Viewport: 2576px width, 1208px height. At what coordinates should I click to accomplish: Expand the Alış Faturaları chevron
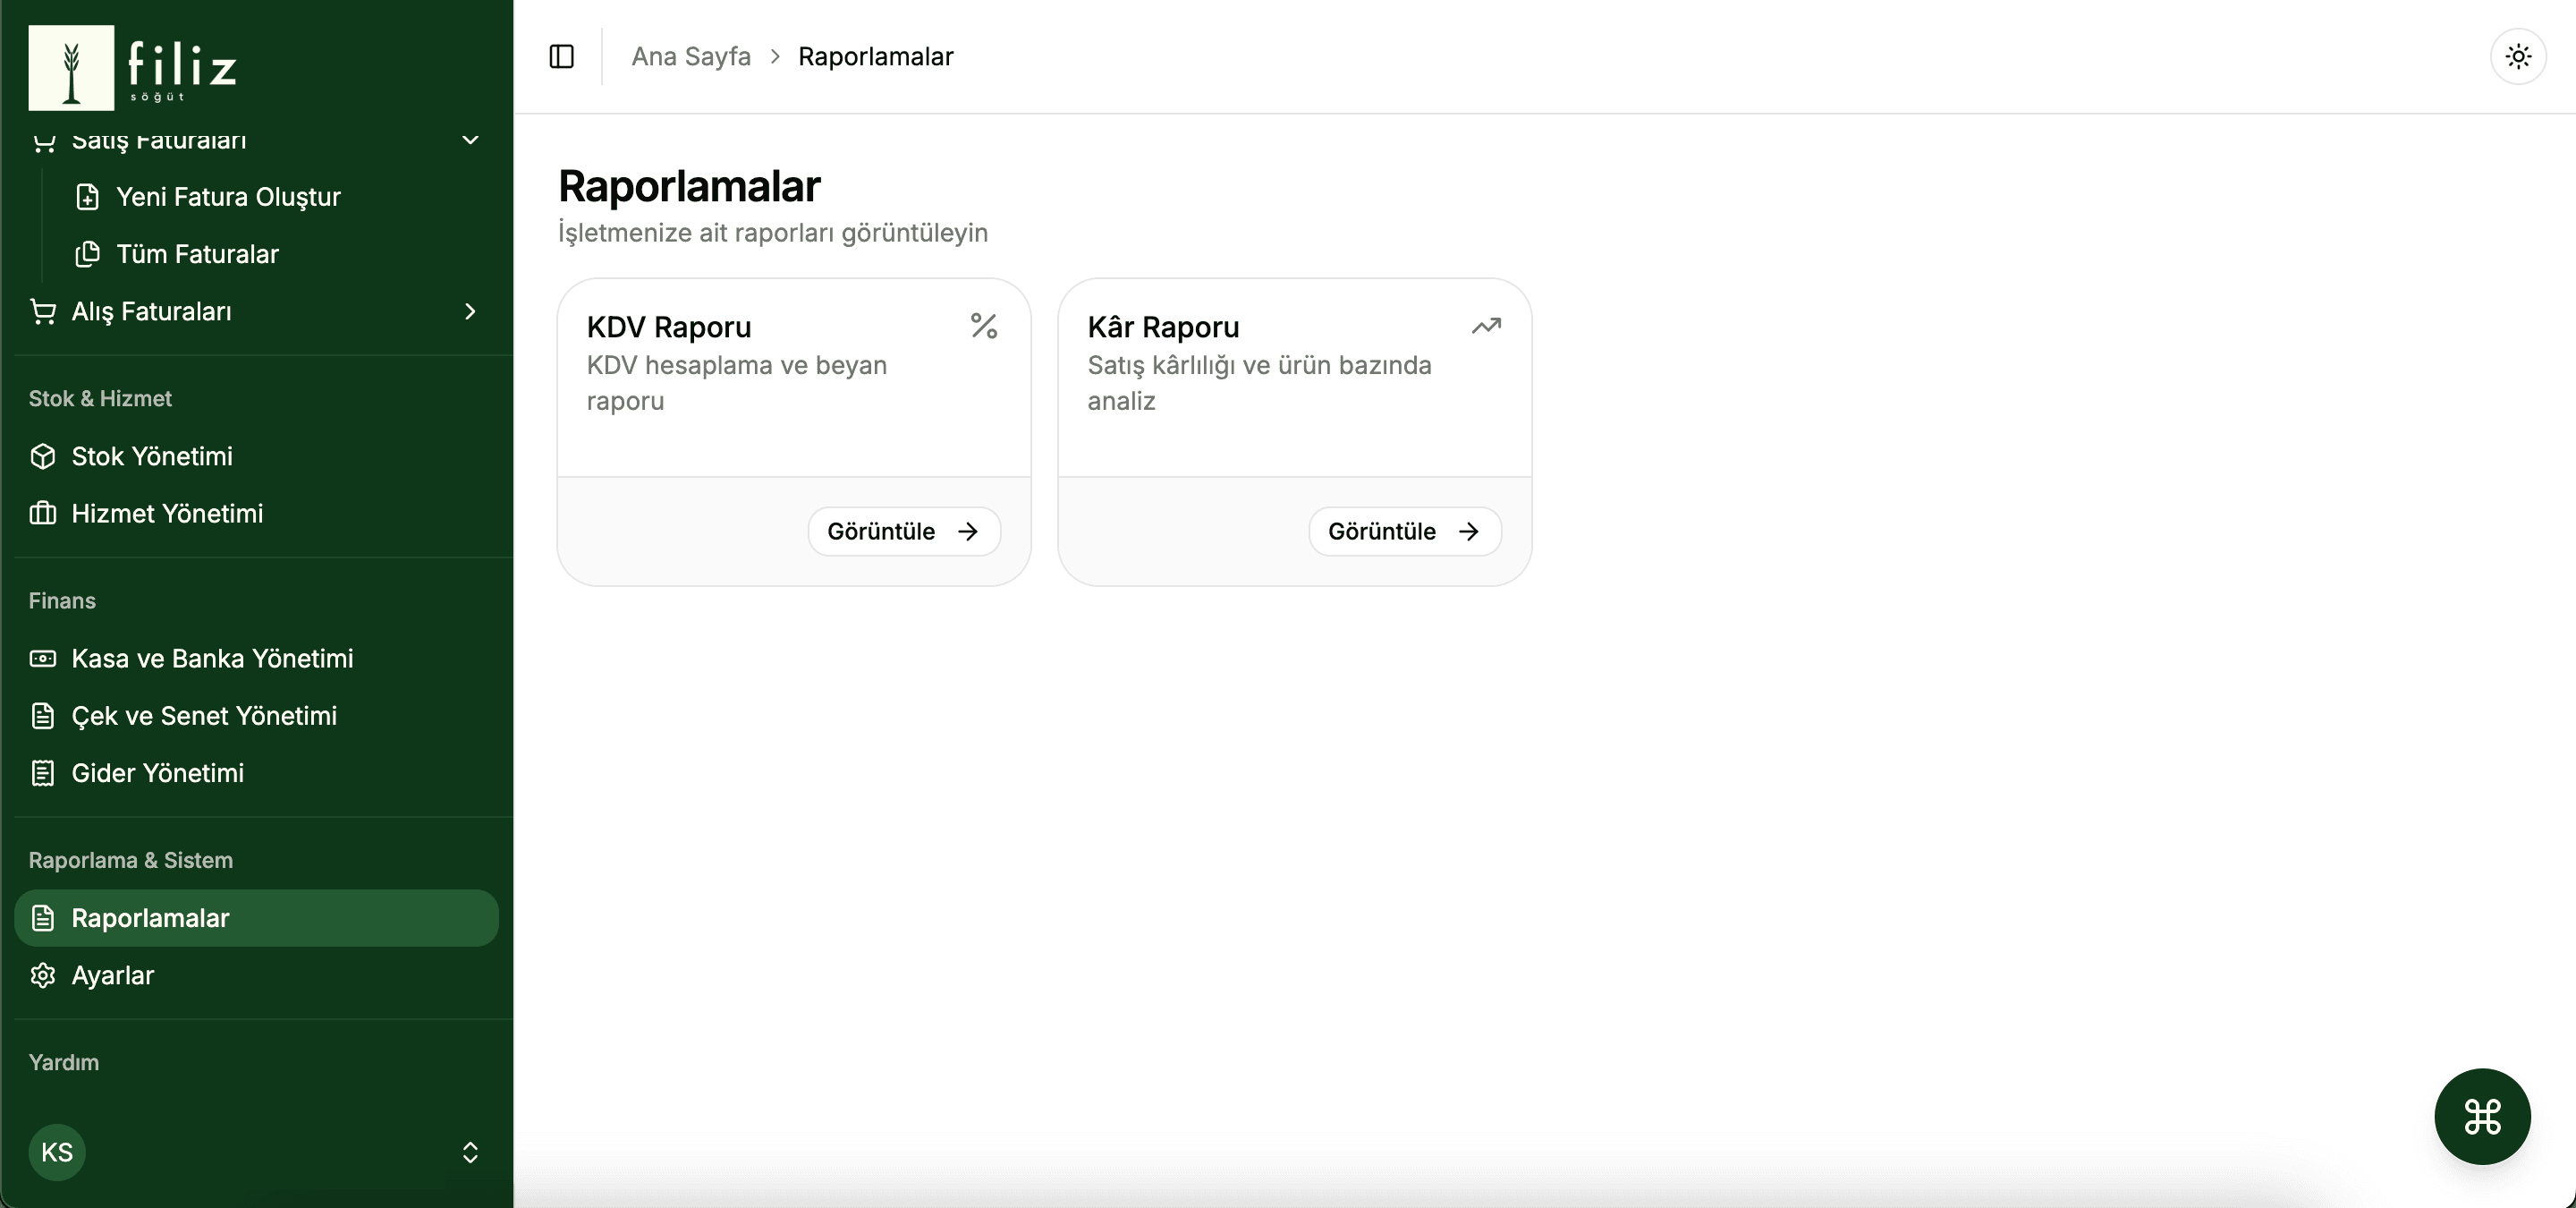click(470, 312)
